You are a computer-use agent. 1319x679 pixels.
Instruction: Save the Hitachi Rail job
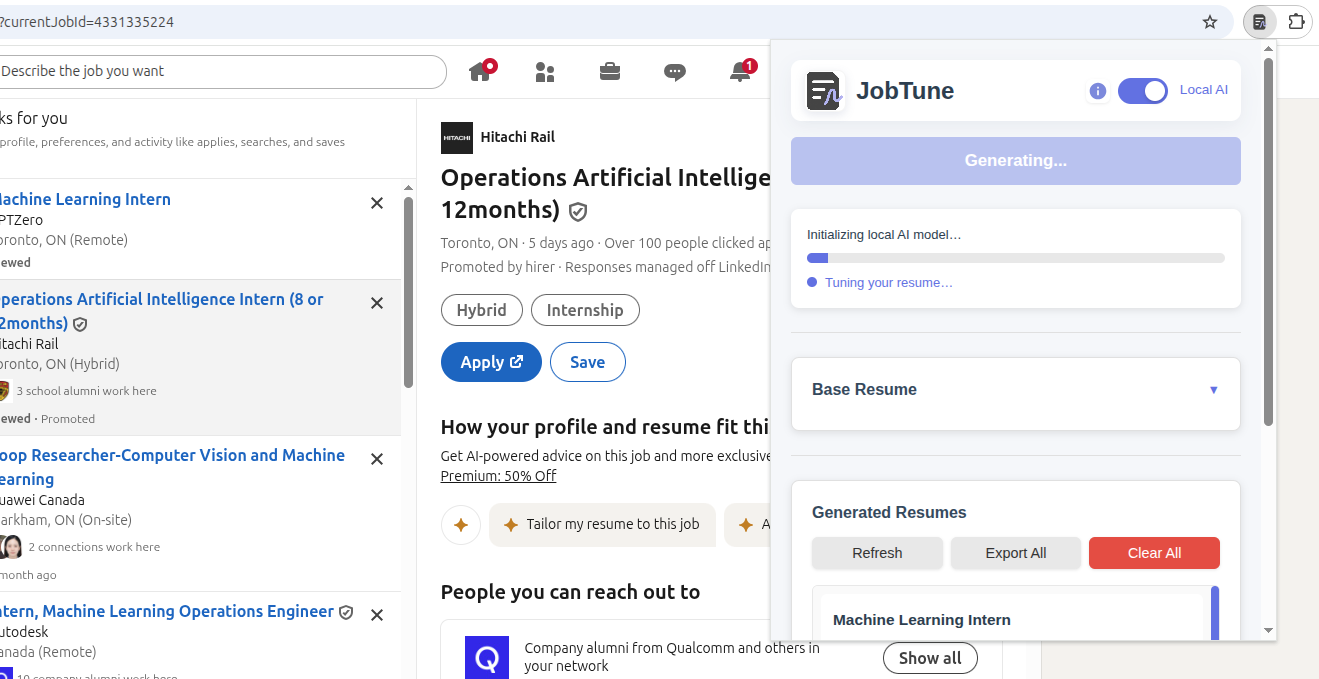588,362
